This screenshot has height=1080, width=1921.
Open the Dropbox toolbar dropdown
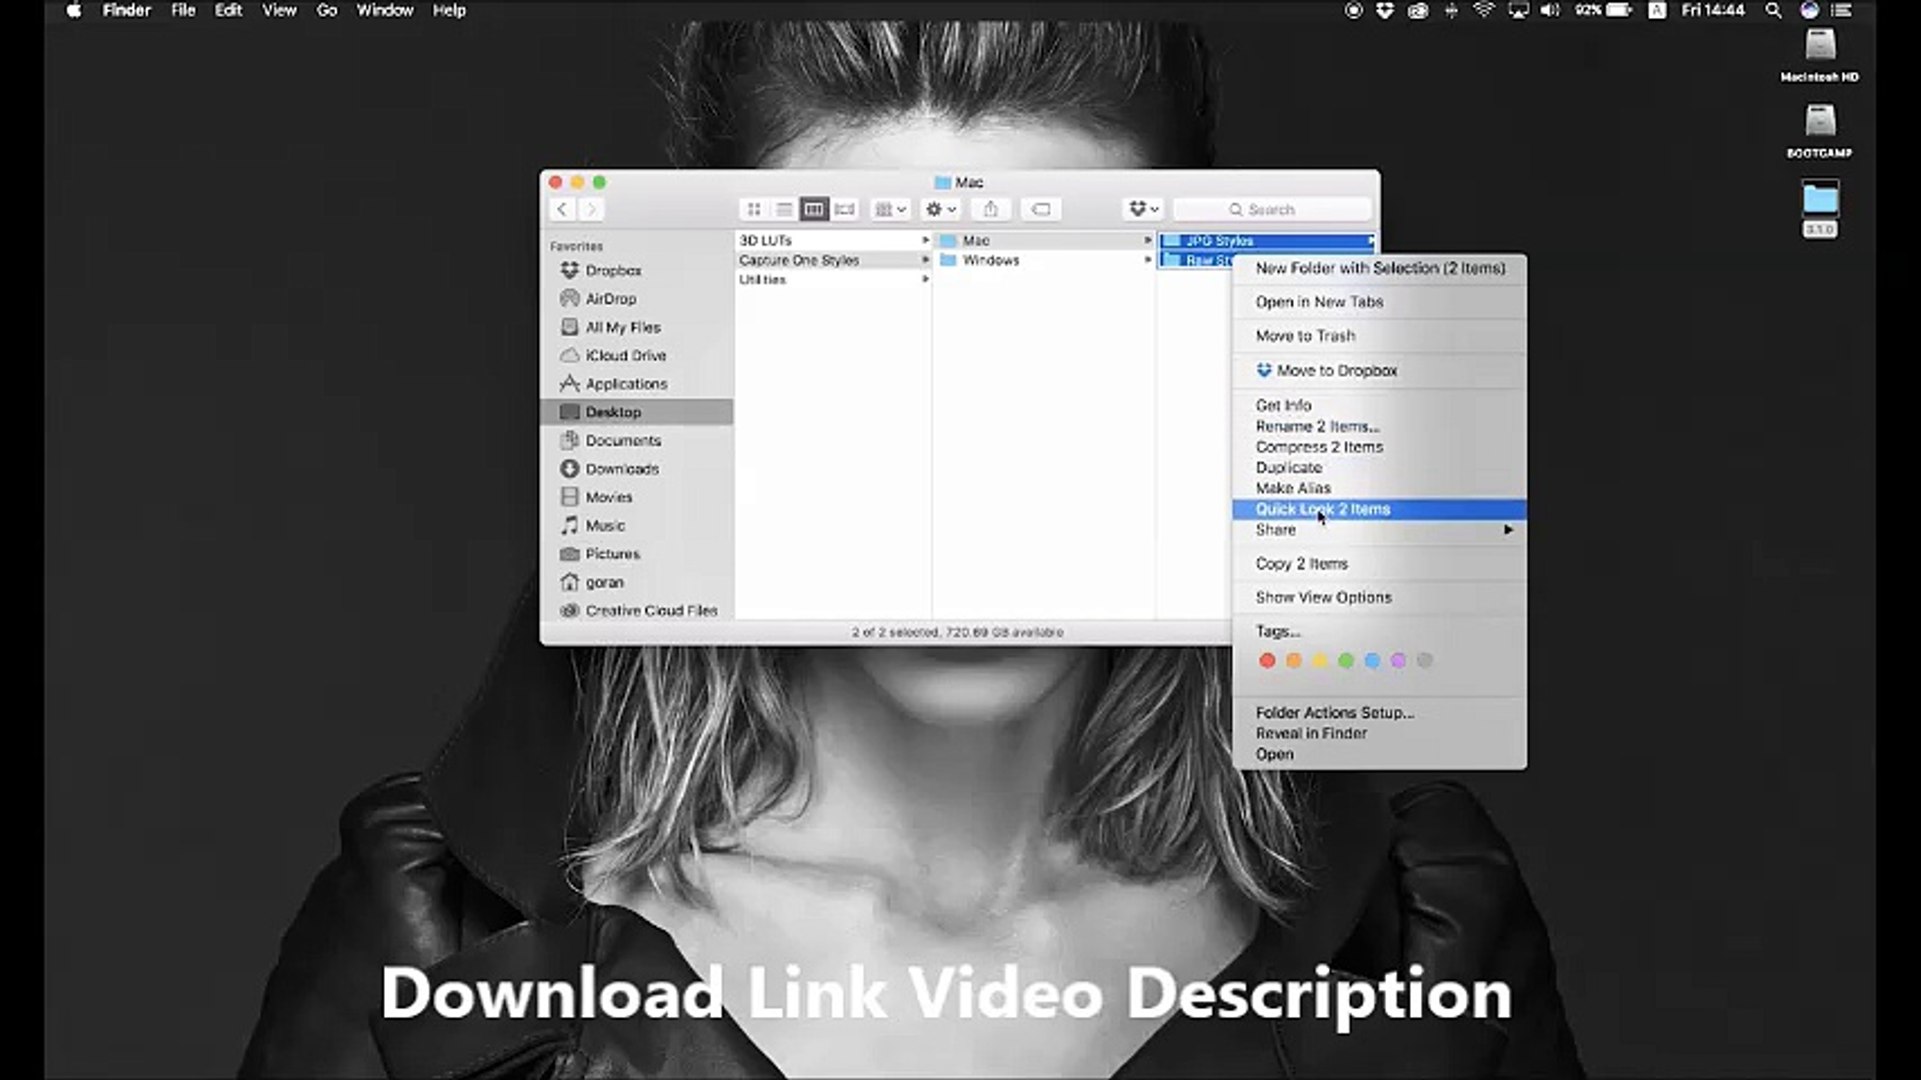(1143, 209)
